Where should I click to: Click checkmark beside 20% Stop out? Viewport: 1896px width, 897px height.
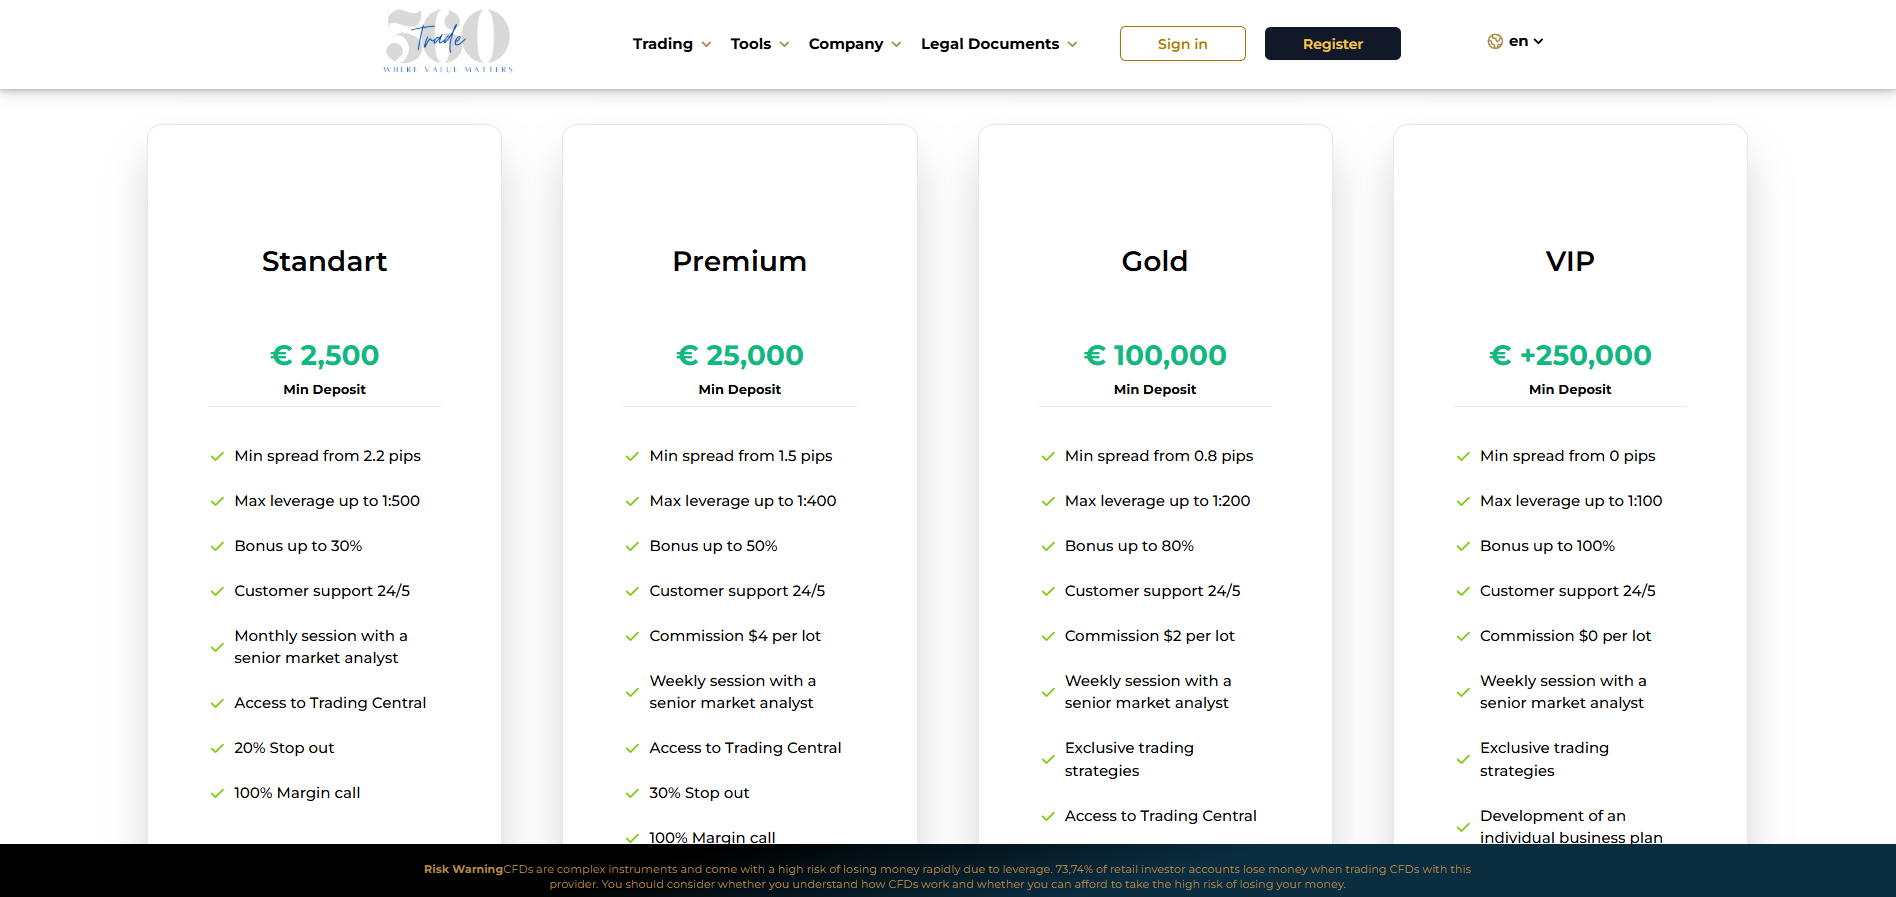click(217, 749)
